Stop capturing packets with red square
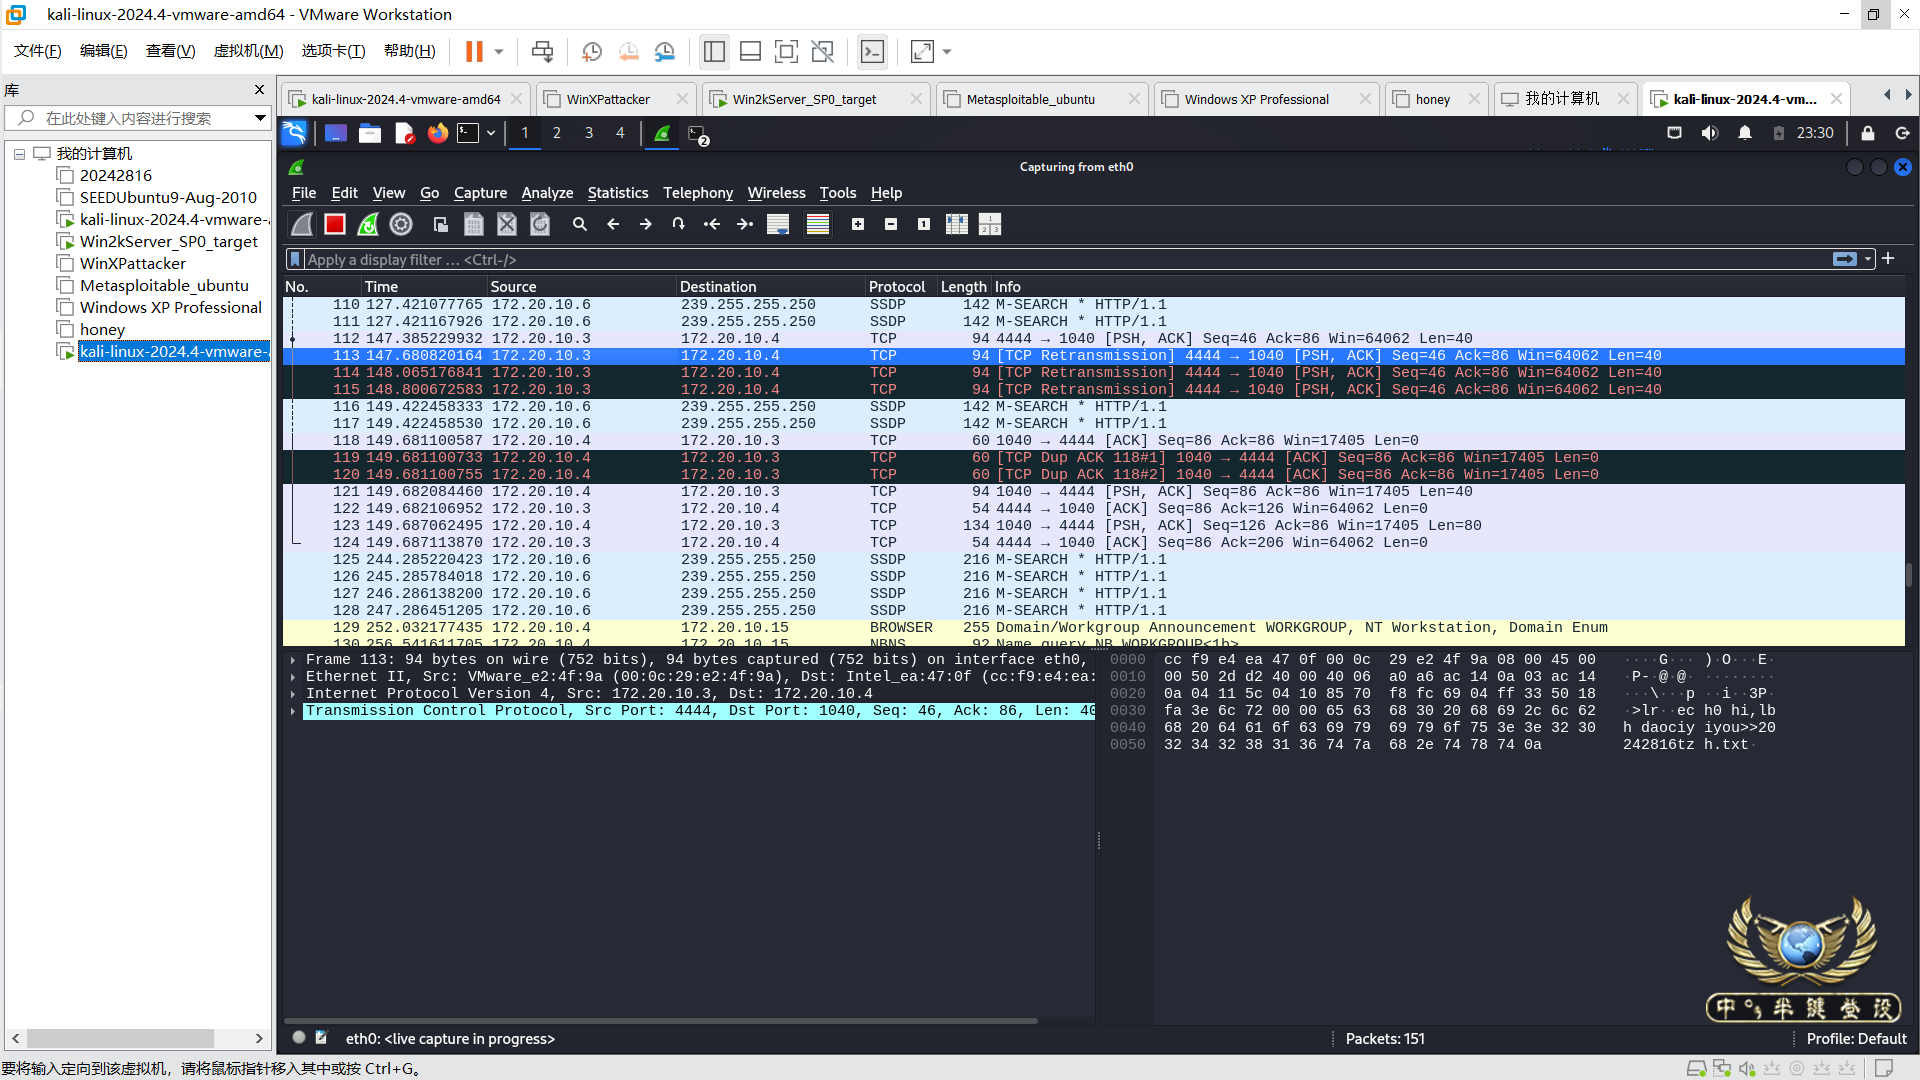Viewport: 1920px width, 1080px height. (335, 224)
